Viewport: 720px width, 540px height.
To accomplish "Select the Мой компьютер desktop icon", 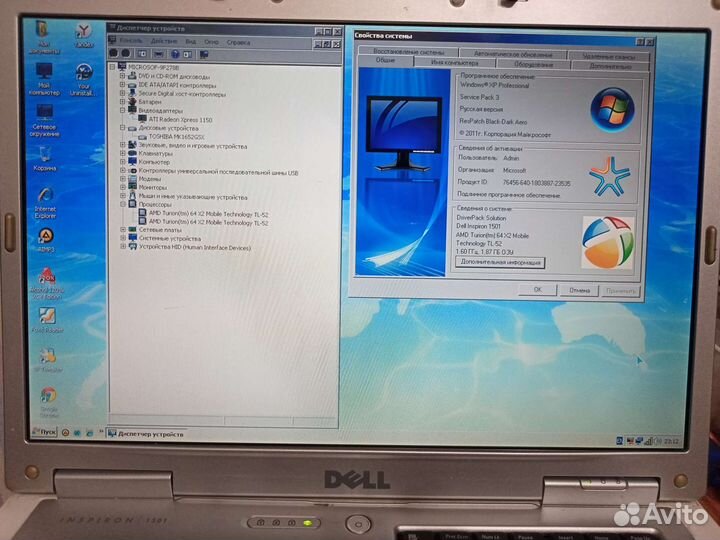I will click(44, 79).
